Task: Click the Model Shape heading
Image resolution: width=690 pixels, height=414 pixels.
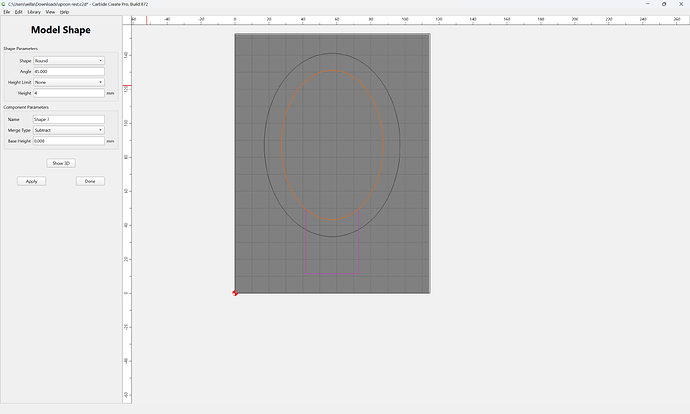Action: click(x=61, y=30)
